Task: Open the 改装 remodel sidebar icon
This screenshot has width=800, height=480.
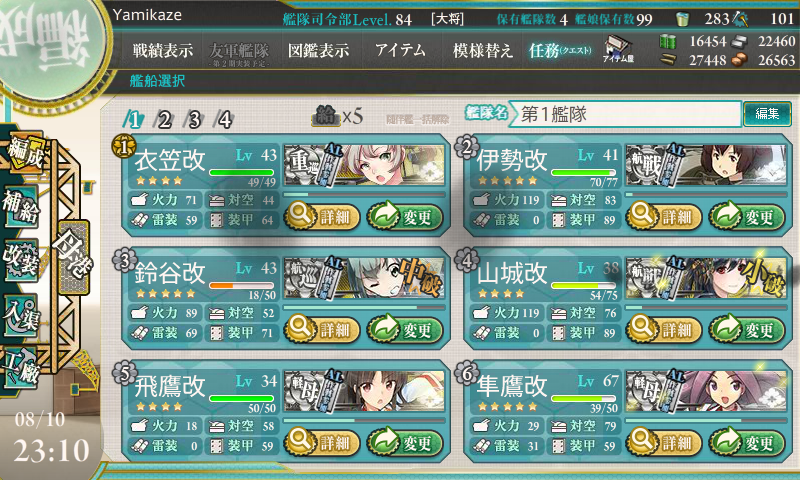Action: [20, 259]
